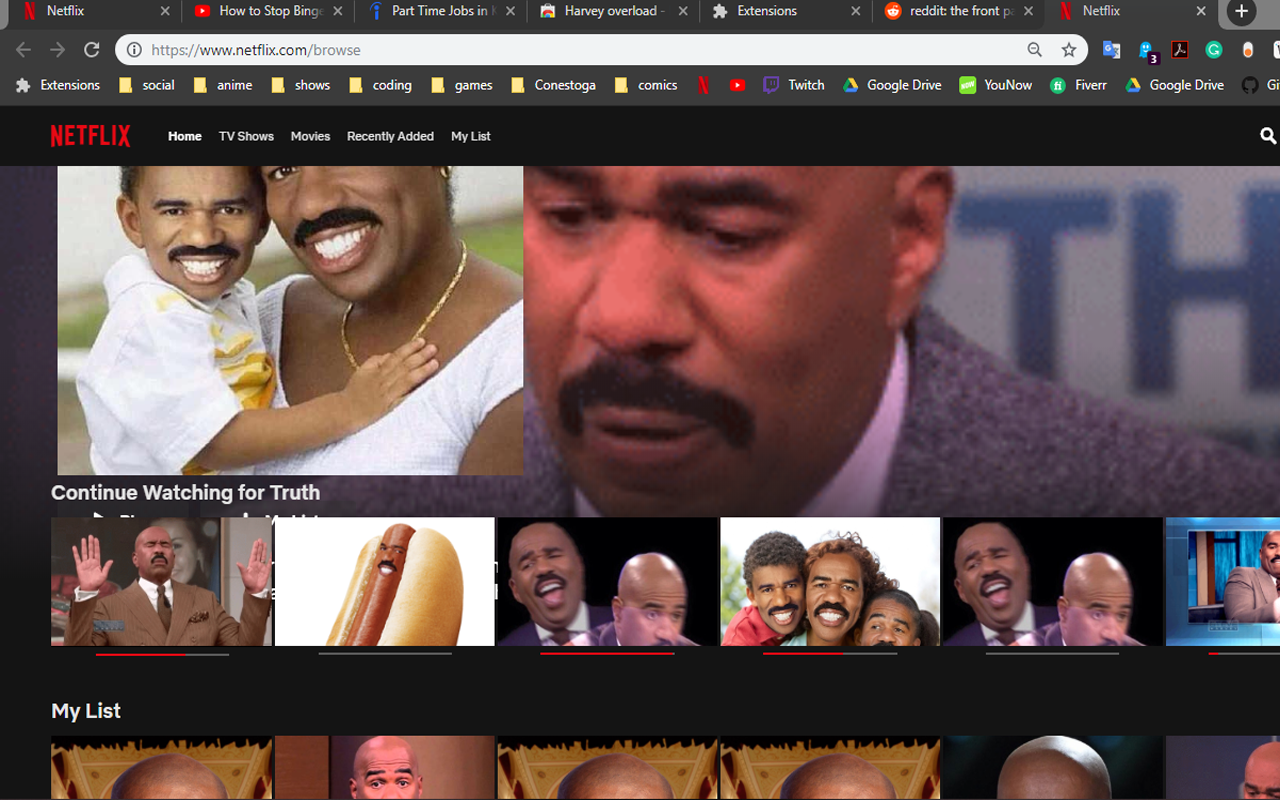
Task: Switch to the Harvey overload tab
Action: [x=612, y=12]
